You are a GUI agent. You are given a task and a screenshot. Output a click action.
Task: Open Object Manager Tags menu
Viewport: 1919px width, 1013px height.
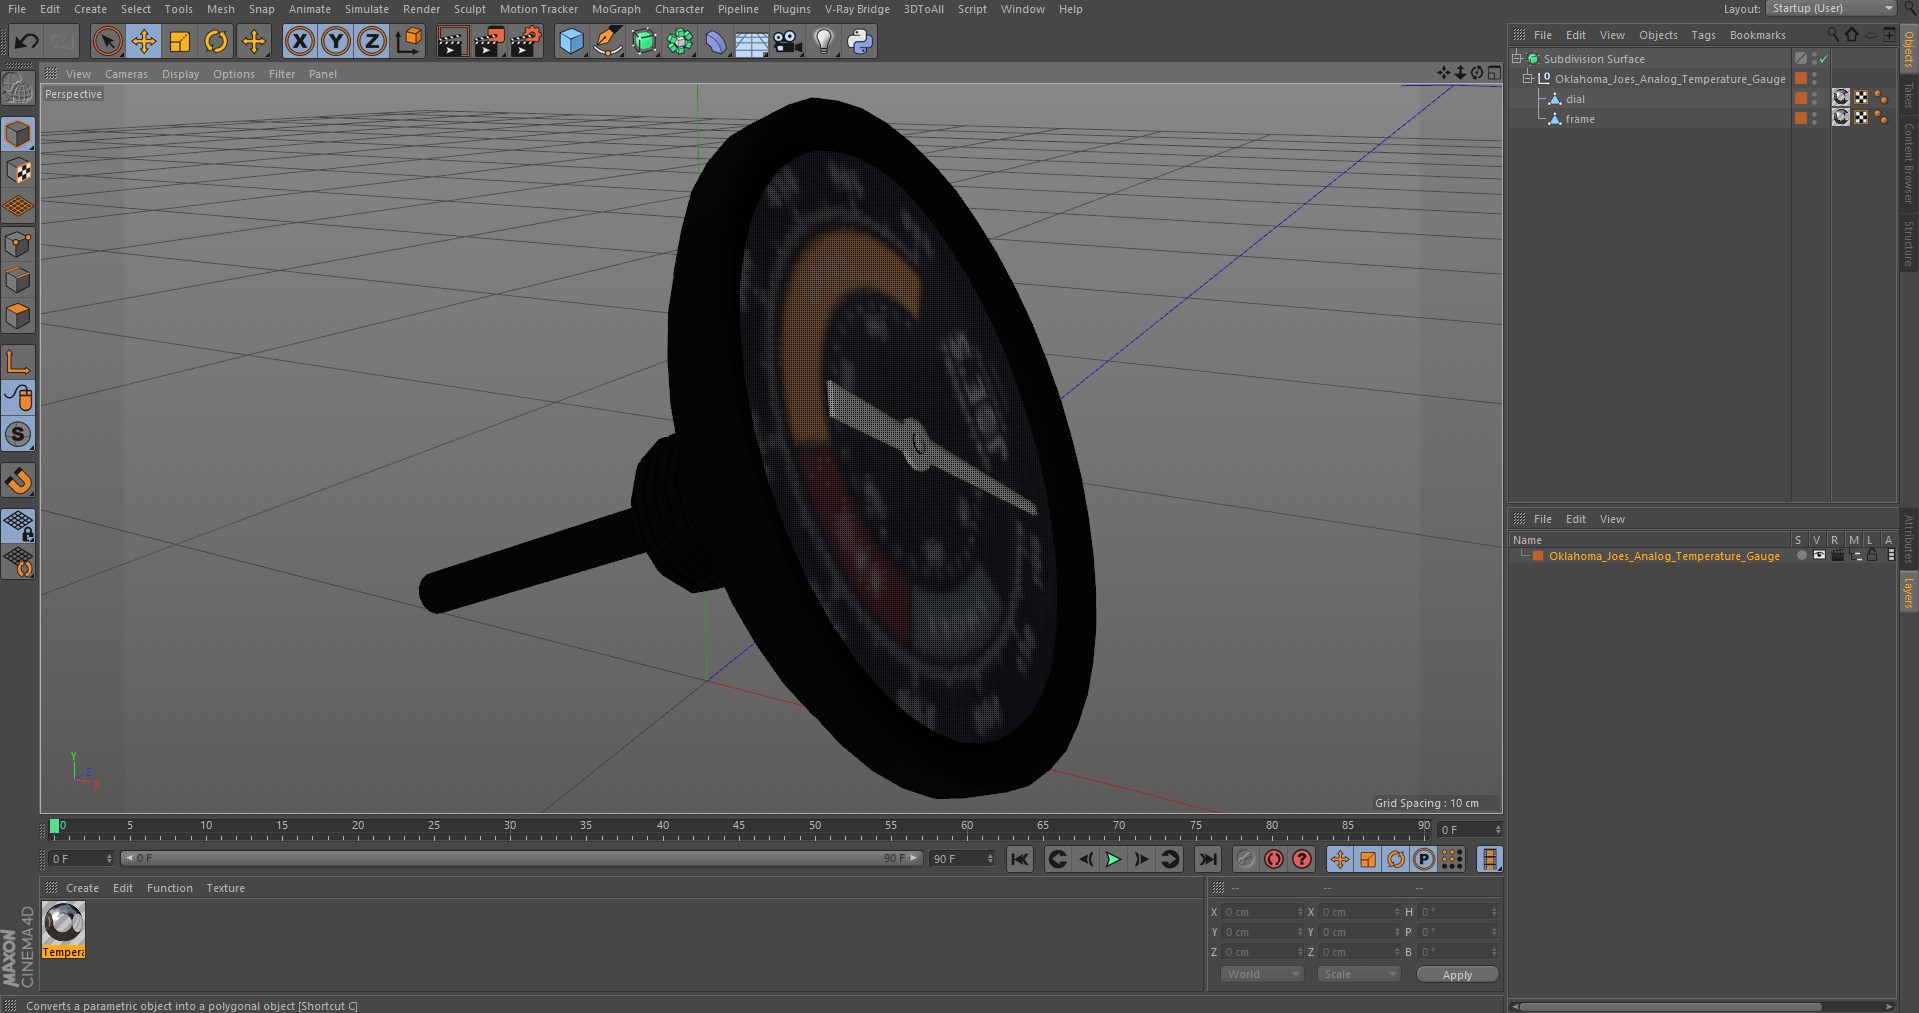(x=1703, y=35)
